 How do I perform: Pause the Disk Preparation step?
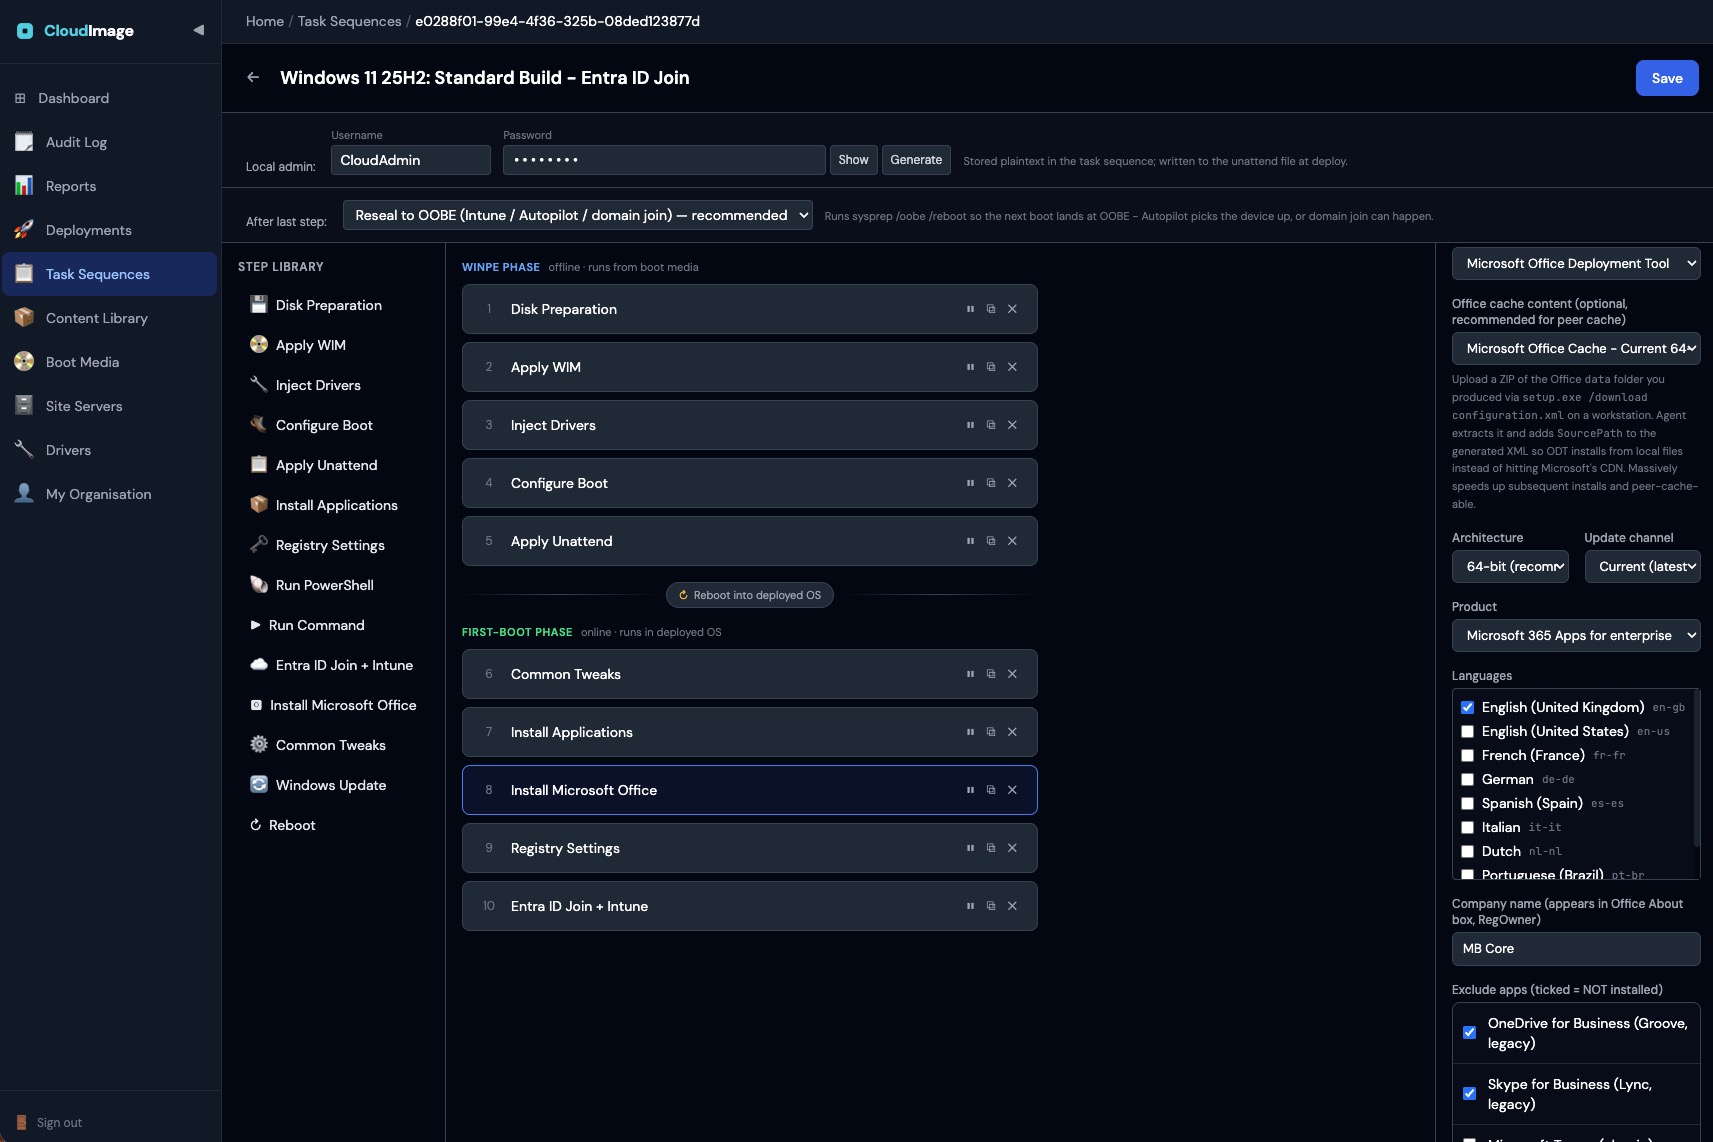coord(970,309)
